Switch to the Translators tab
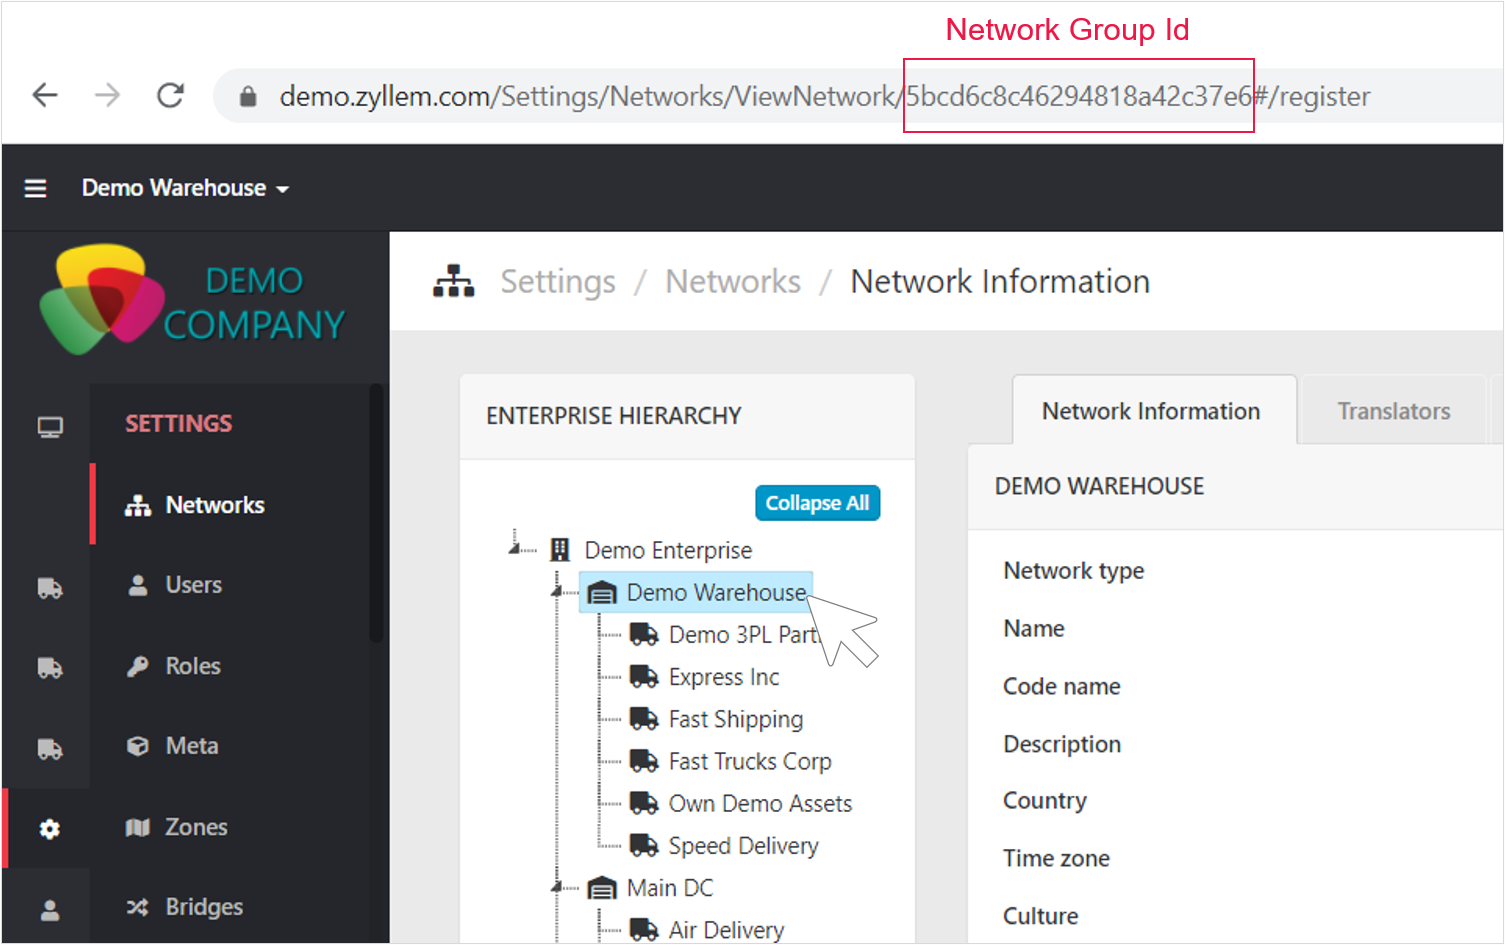This screenshot has width=1505, height=945. click(x=1394, y=411)
